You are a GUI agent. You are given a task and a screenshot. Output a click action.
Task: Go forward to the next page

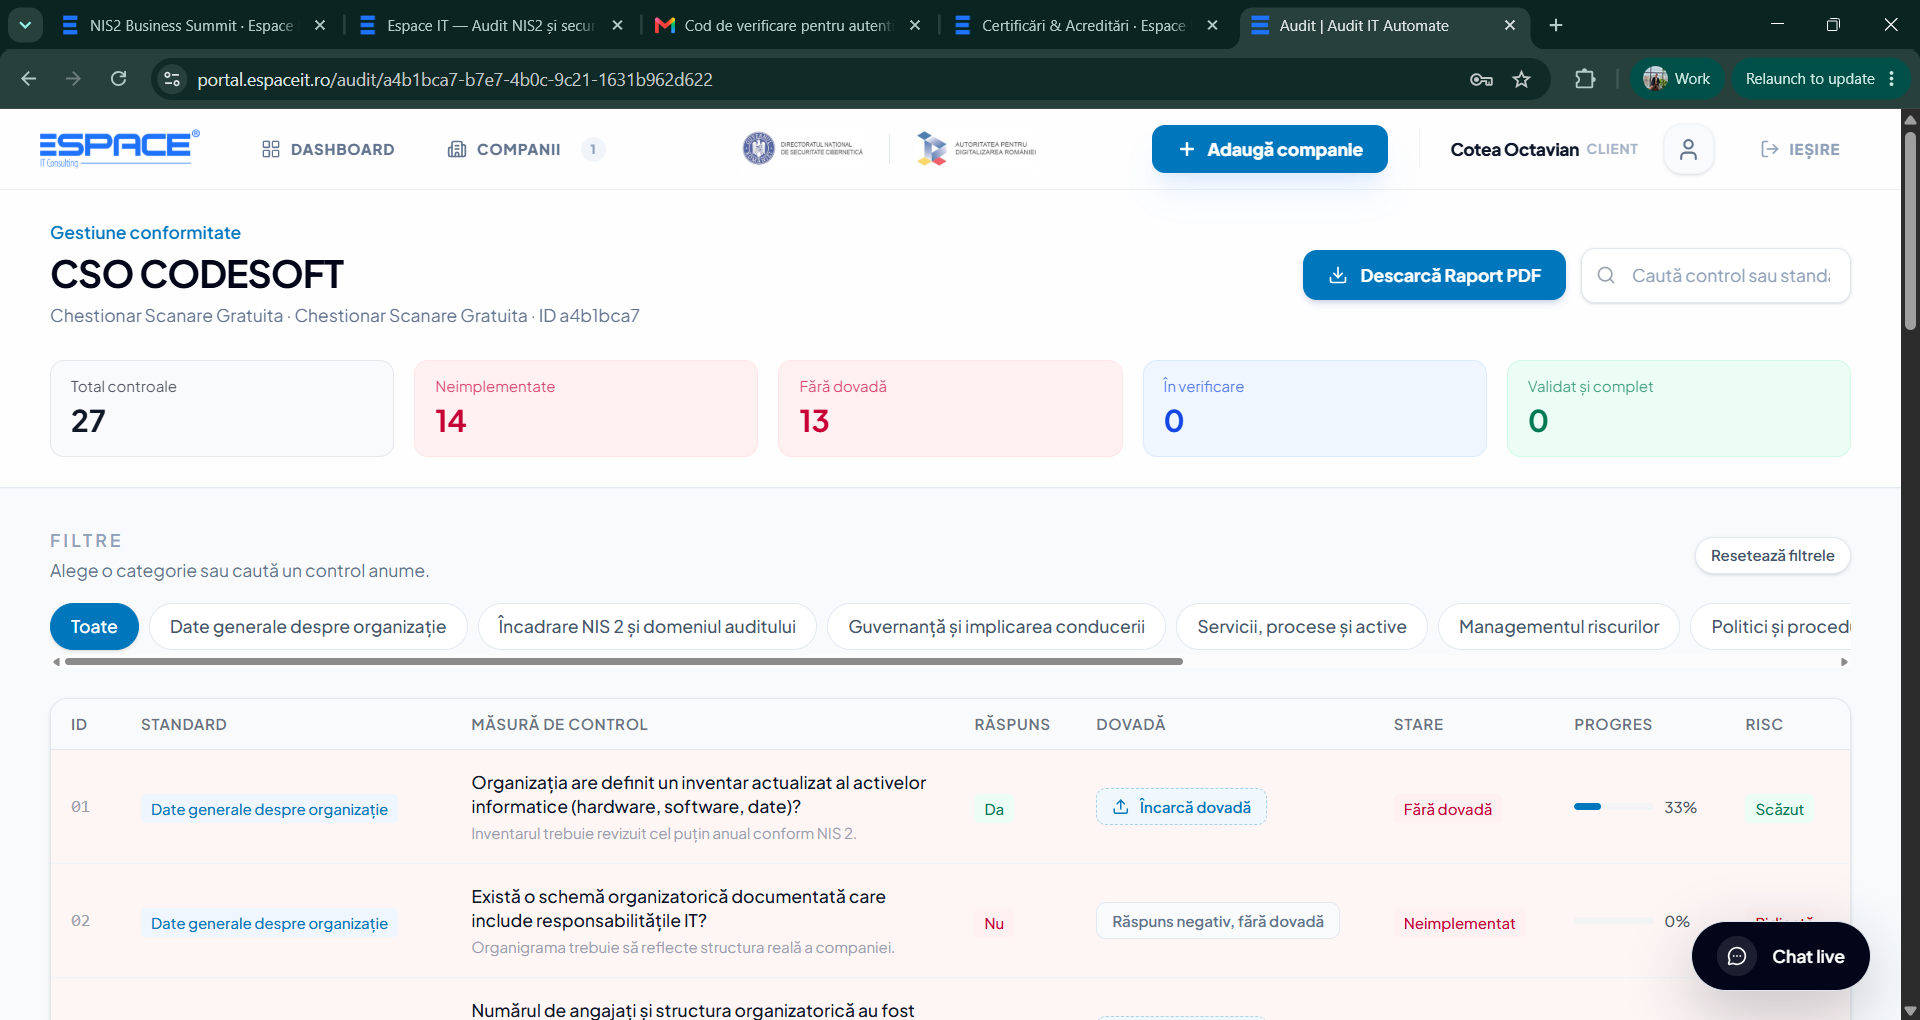[73, 79]
